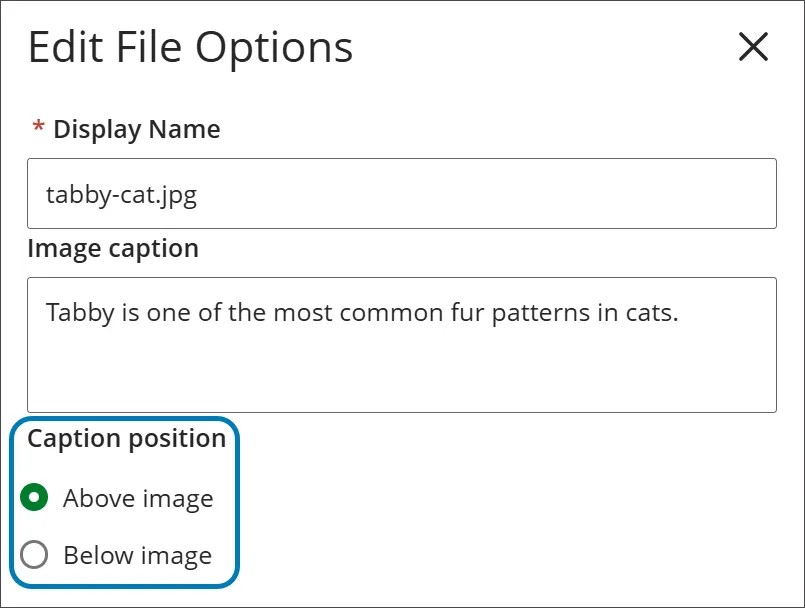Click the empty Below image radio circle
805x608 pixels.
coord(36,555)
